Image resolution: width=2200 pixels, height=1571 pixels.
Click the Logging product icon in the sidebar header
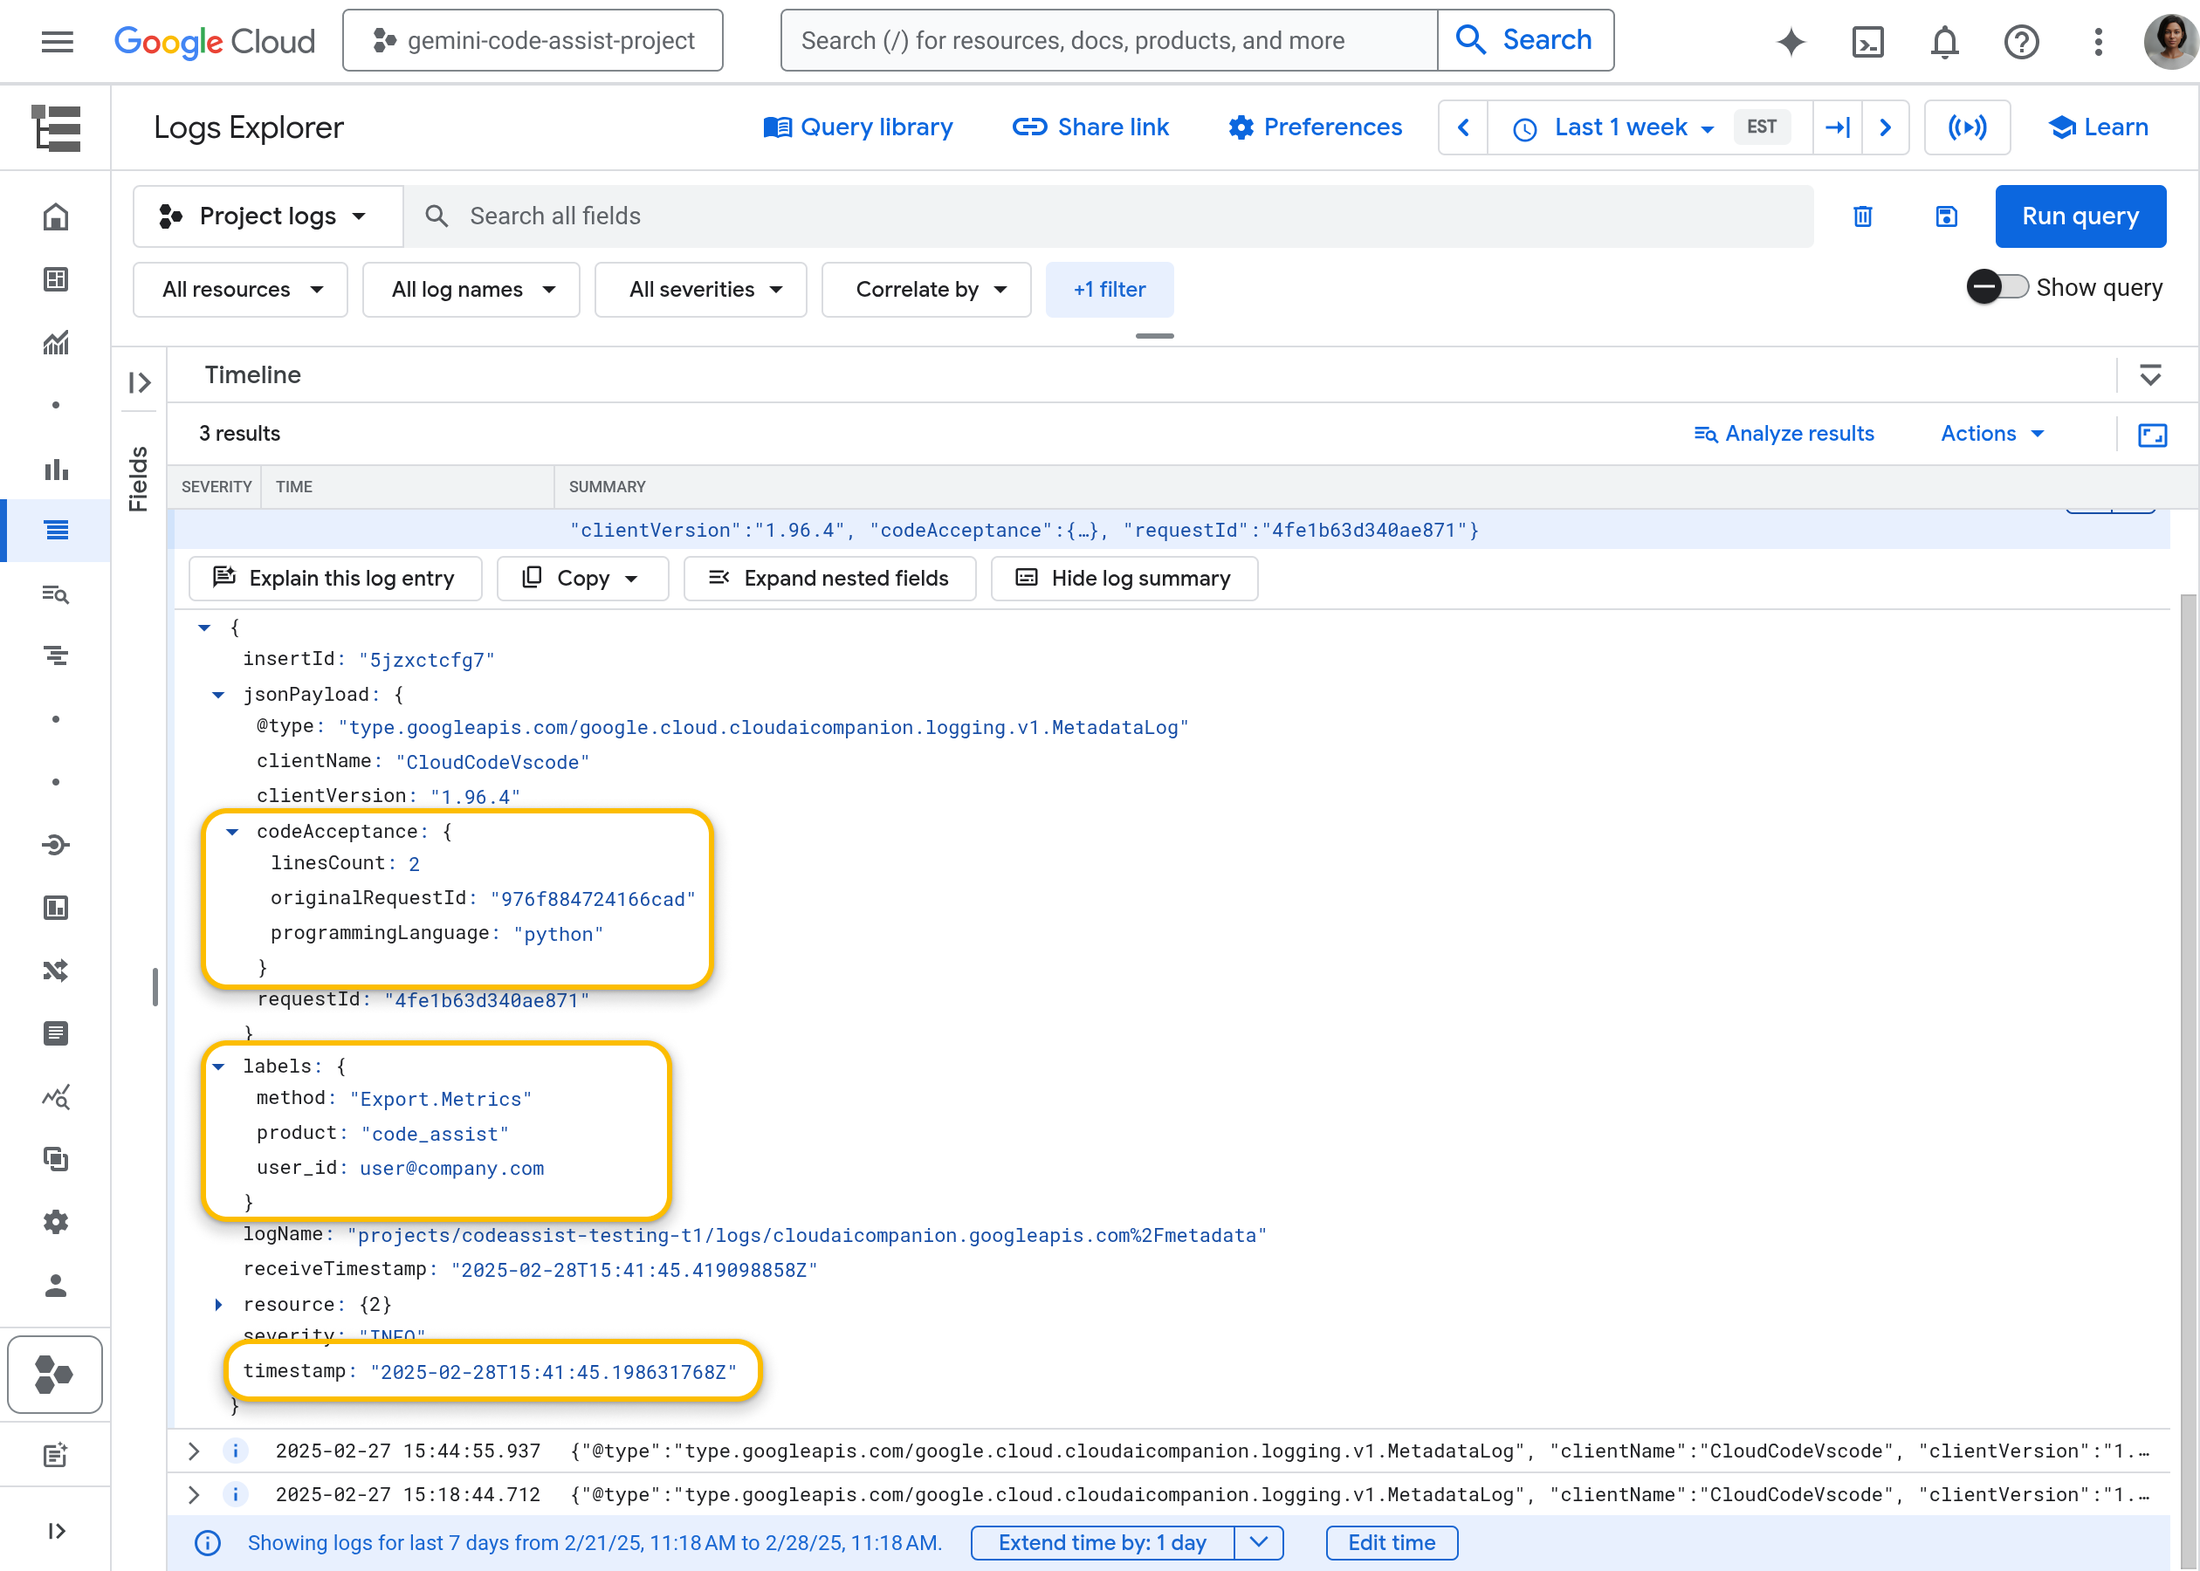(x=56, y=128)
